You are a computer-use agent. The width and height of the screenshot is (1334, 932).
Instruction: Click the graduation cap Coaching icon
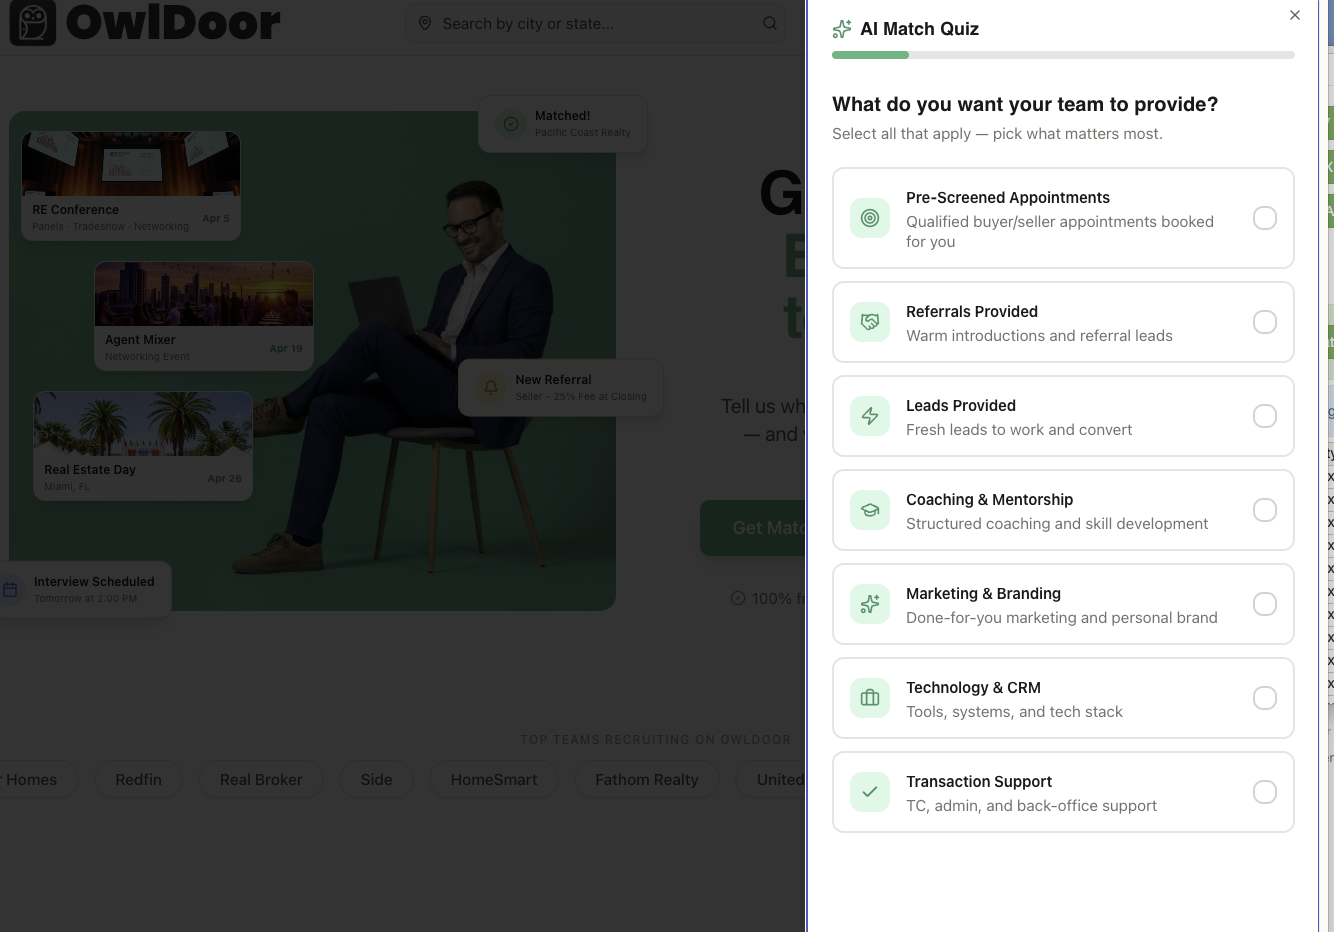870,510
